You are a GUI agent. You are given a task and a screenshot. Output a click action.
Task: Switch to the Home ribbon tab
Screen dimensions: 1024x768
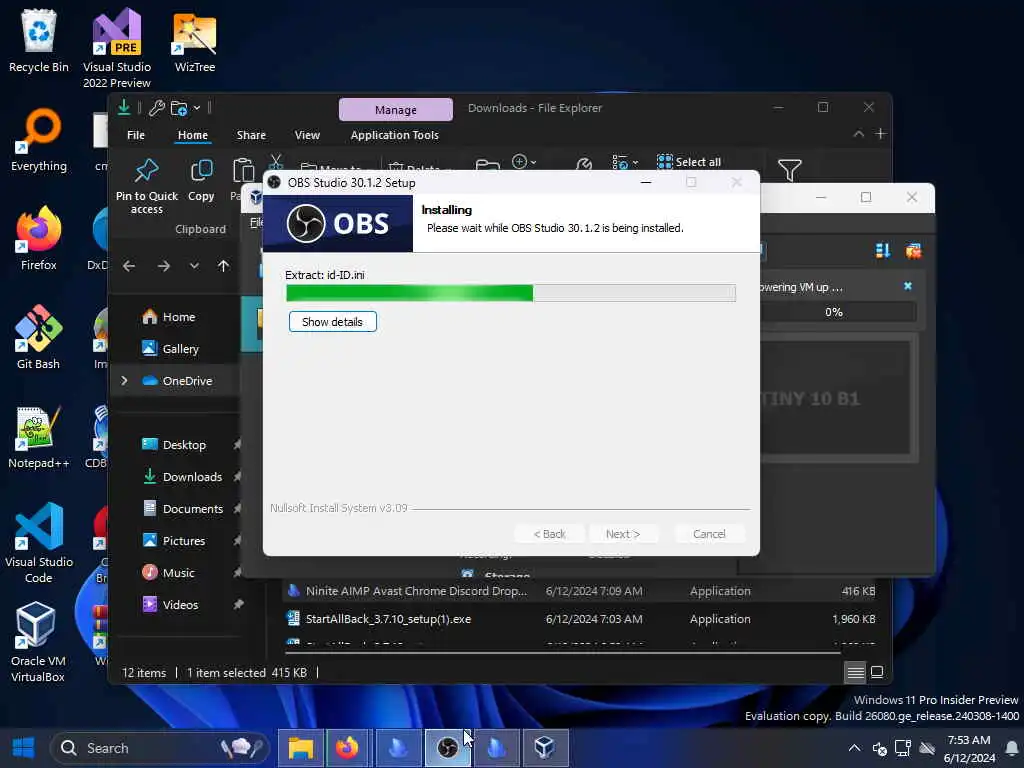click(193, 135)
